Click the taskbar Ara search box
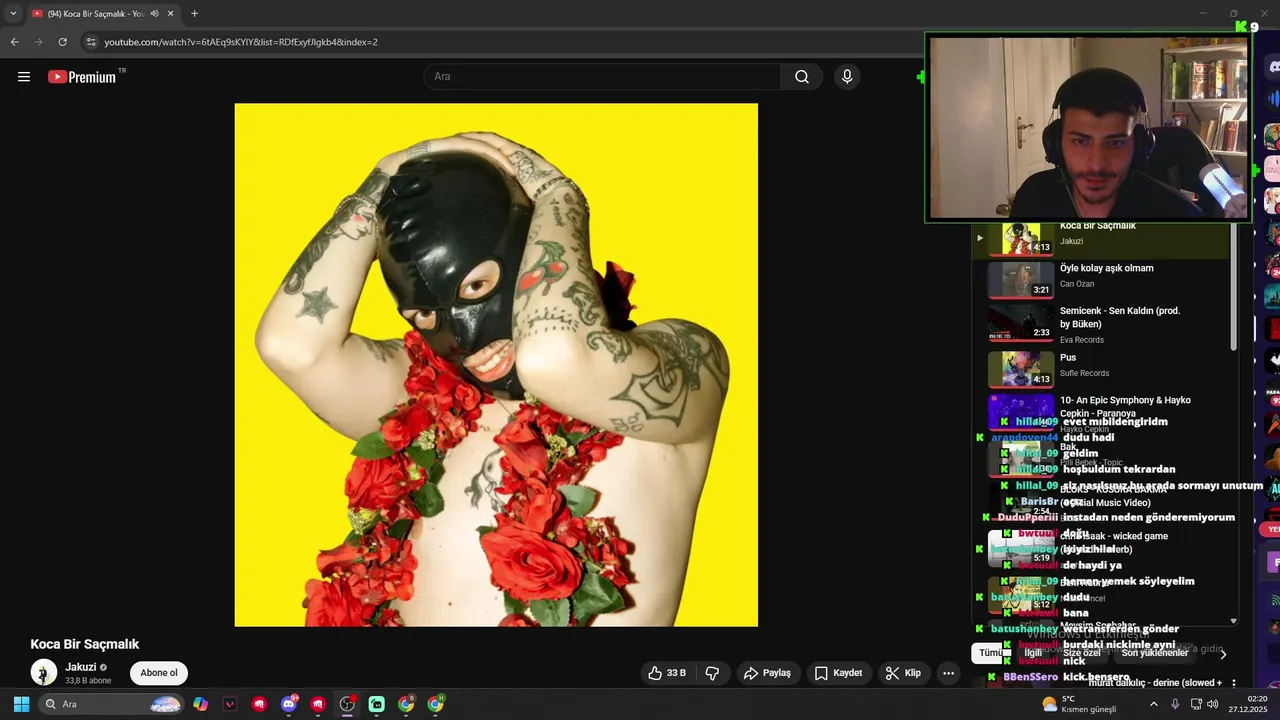This screenshot has width=1280, height=720. point(112,704)
